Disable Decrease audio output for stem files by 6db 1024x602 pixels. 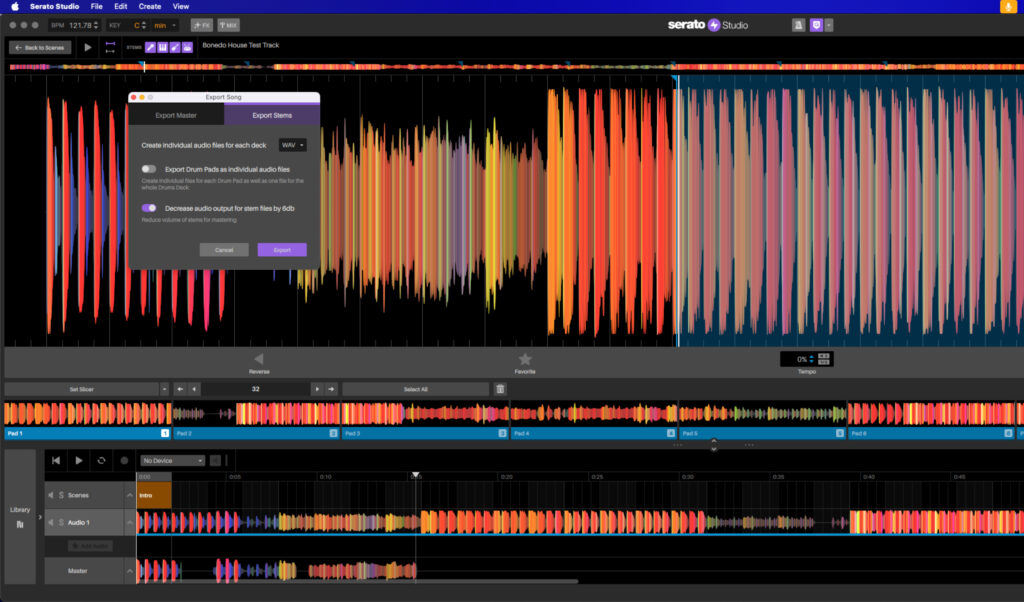coord(148,207)
